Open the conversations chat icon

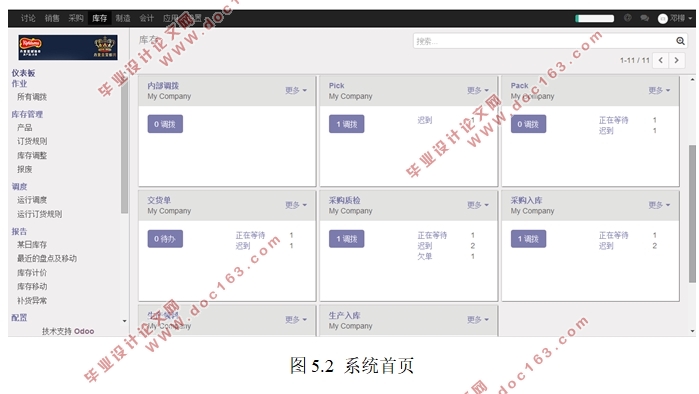coord(644,18)
